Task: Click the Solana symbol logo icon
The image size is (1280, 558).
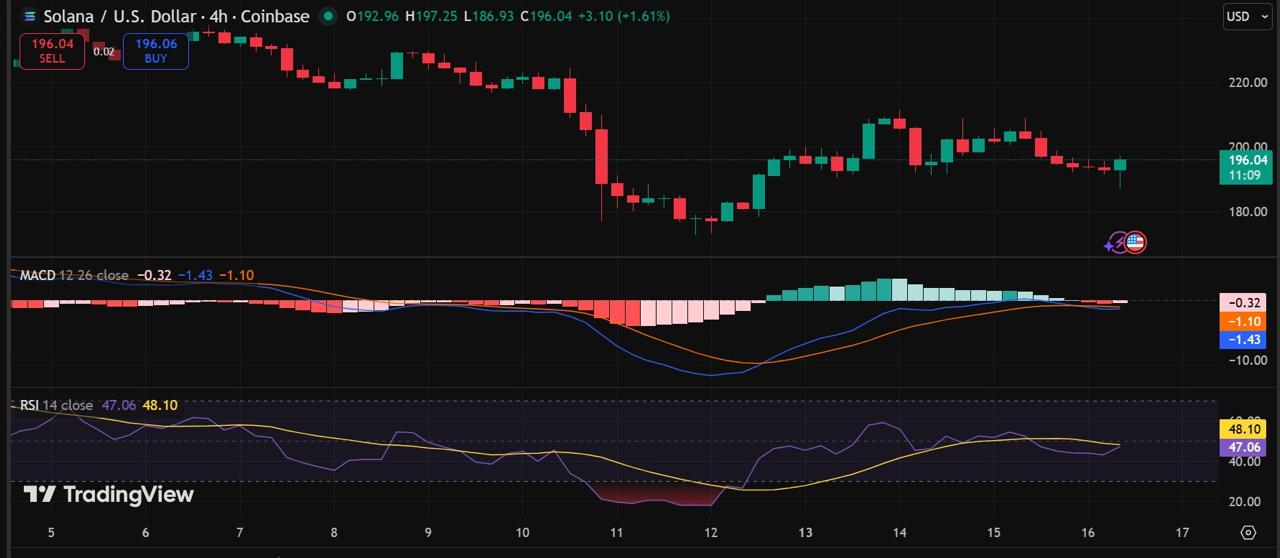Action: 27,16
